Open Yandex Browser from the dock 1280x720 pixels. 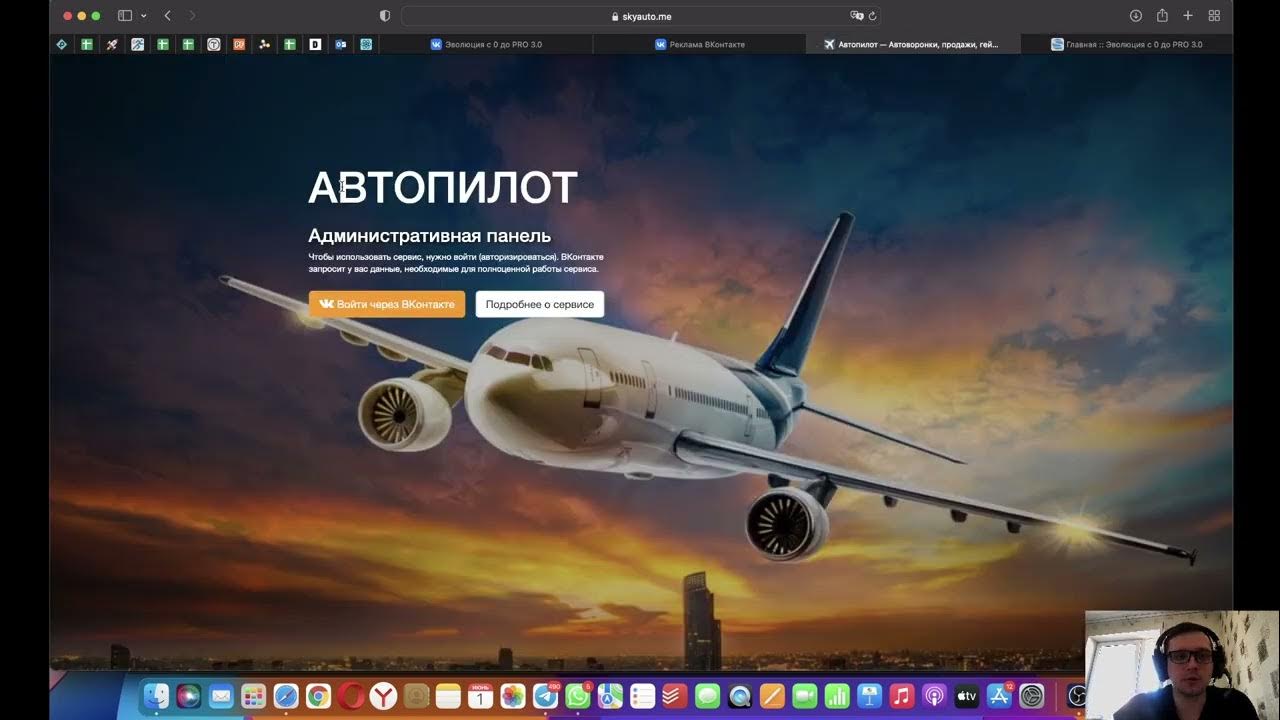pyautogui.click(x=383, y=696)
